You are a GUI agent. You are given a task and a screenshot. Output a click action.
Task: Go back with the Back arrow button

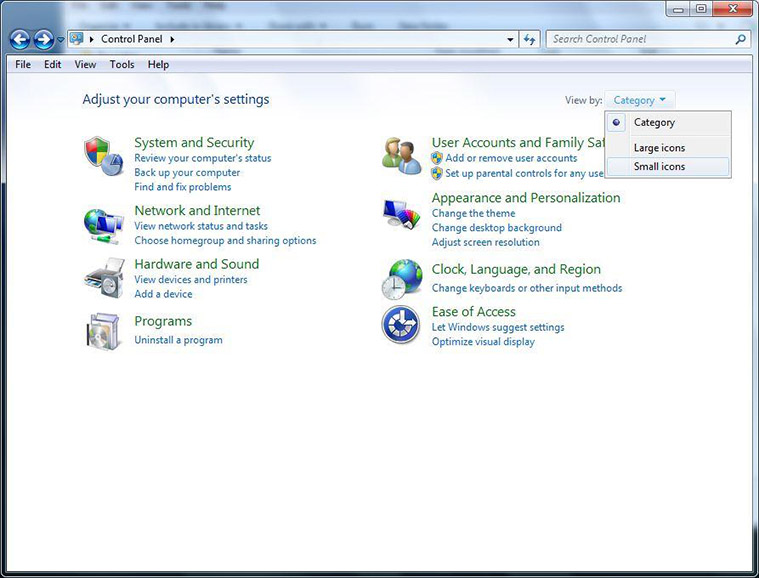click(20, 40)
